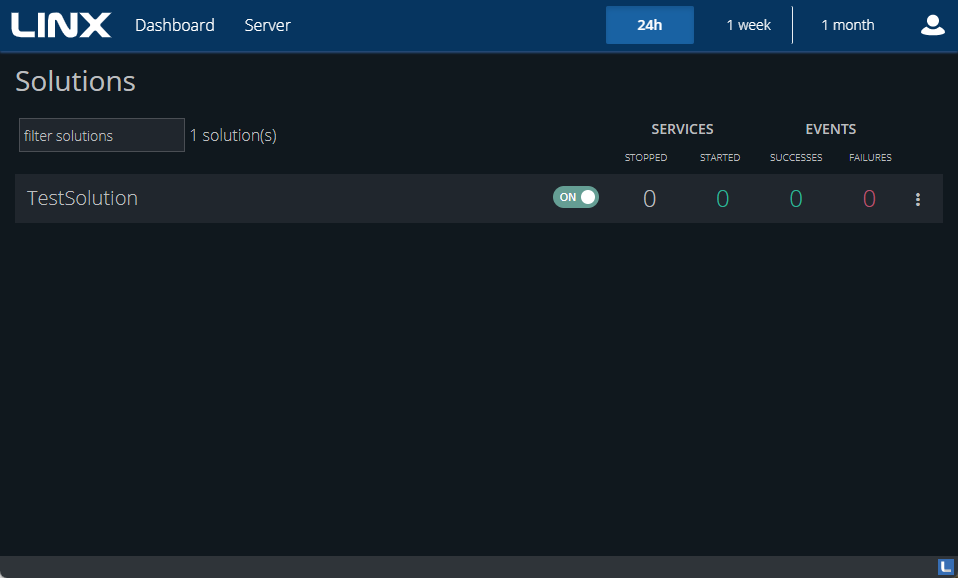Select the 1 week time range

click(x=748, y=25)
